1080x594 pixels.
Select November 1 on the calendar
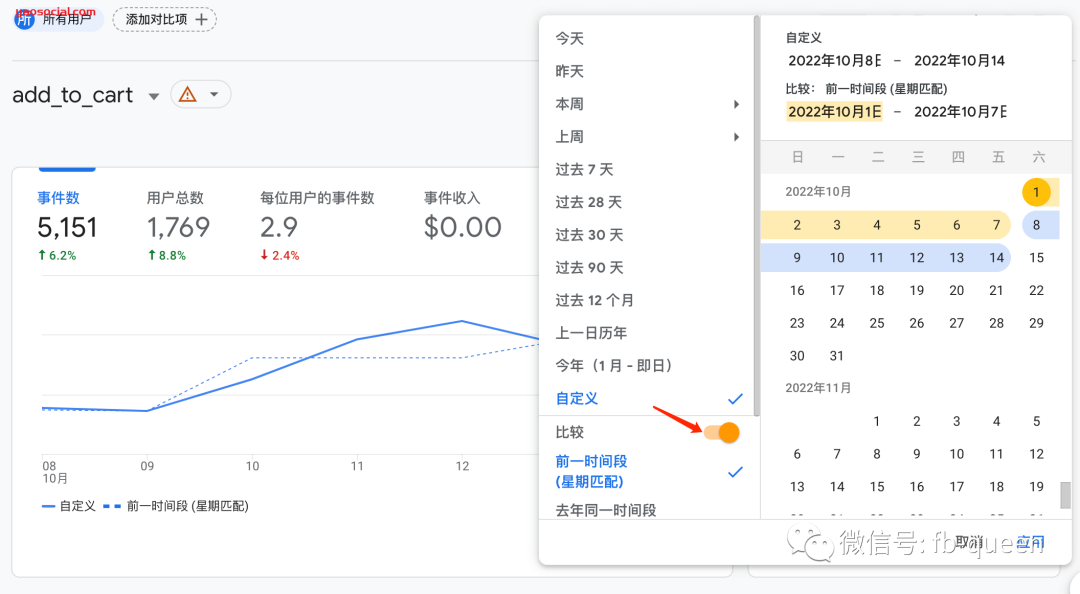876,421
